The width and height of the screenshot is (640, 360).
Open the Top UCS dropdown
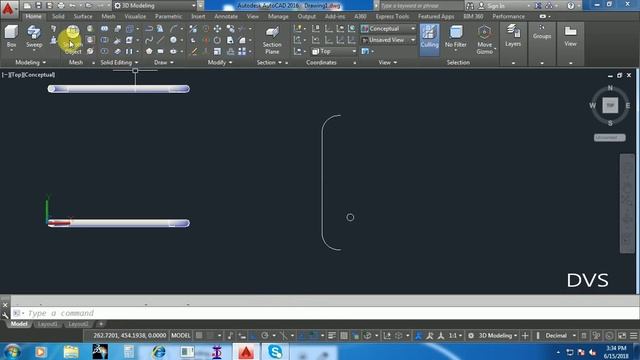[334, 51]
